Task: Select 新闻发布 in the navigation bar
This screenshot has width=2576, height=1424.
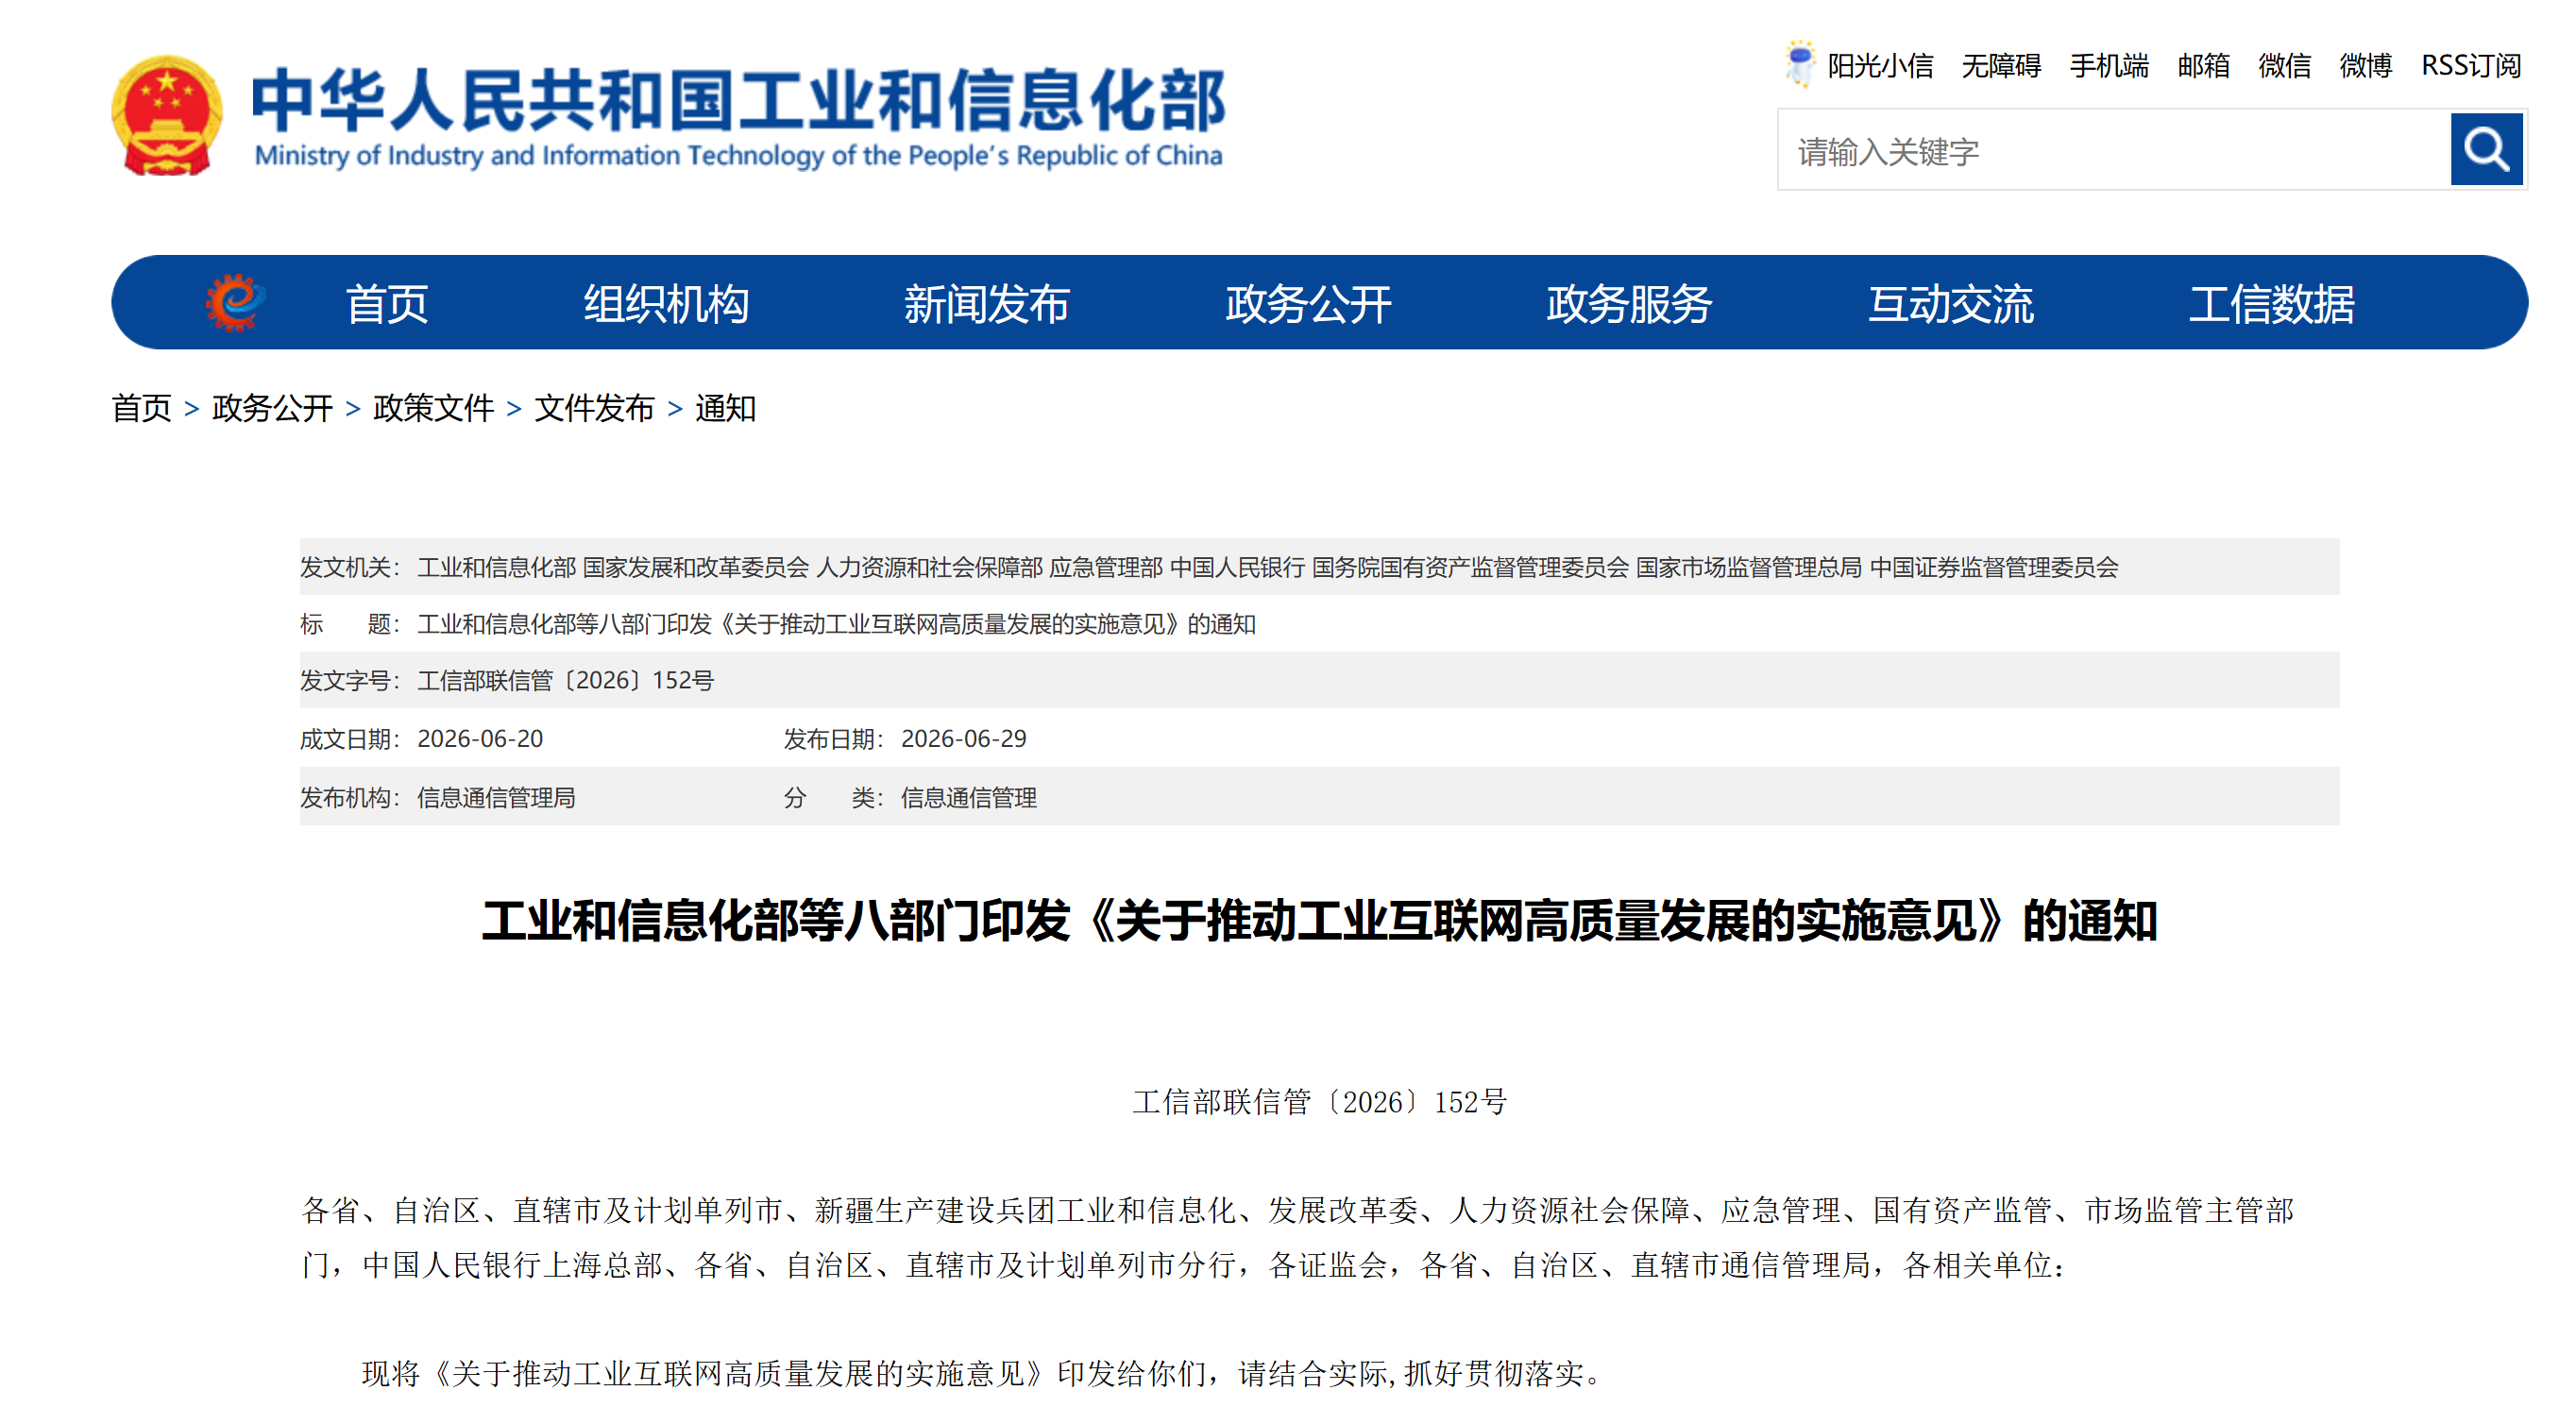Action: (x=987, y=304)
